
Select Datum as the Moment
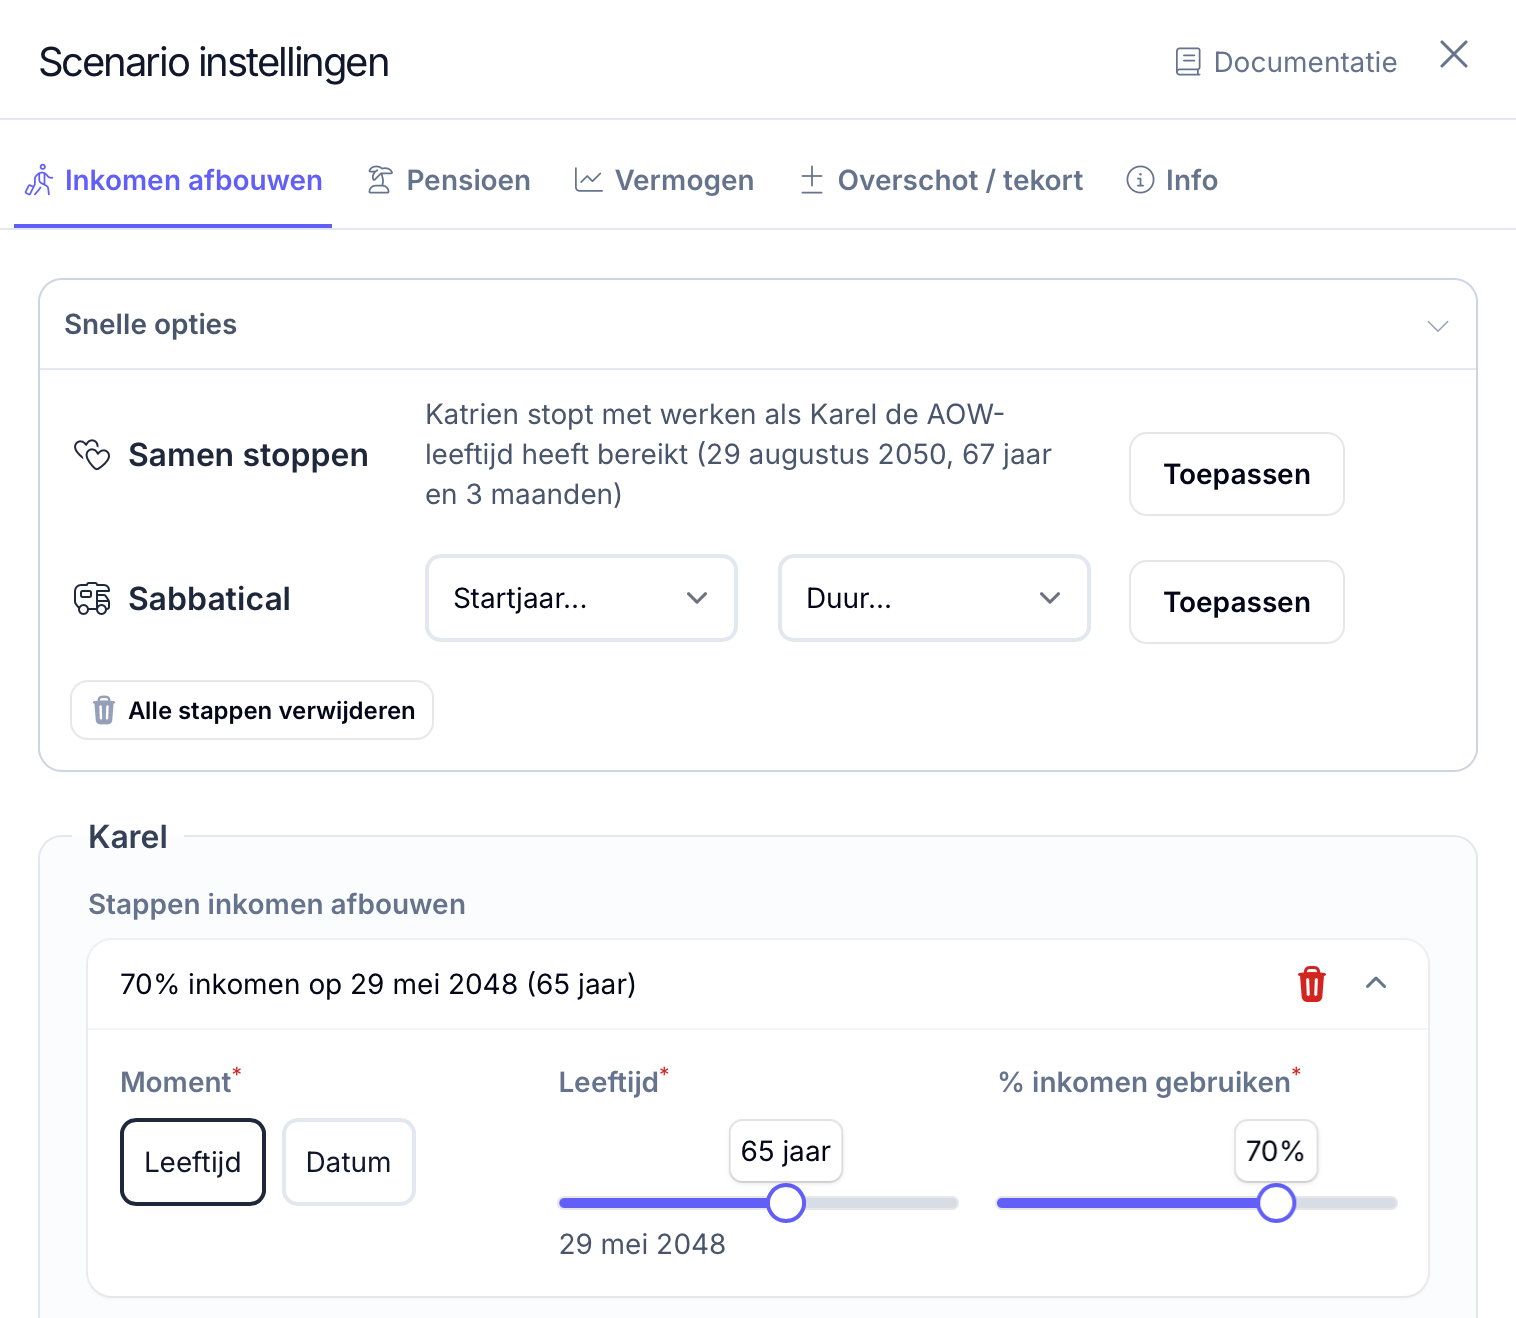[349, 1162]
